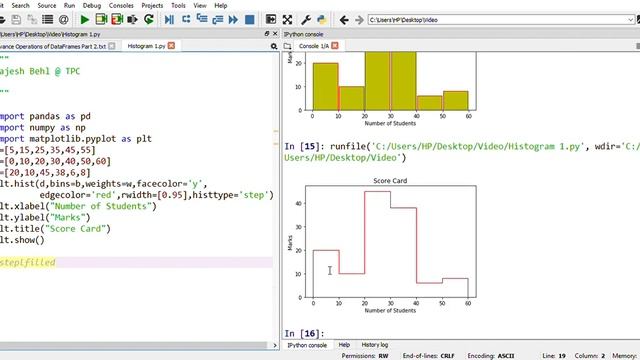Open the Source menu
The image size is (640, 360).
point(47,5)
